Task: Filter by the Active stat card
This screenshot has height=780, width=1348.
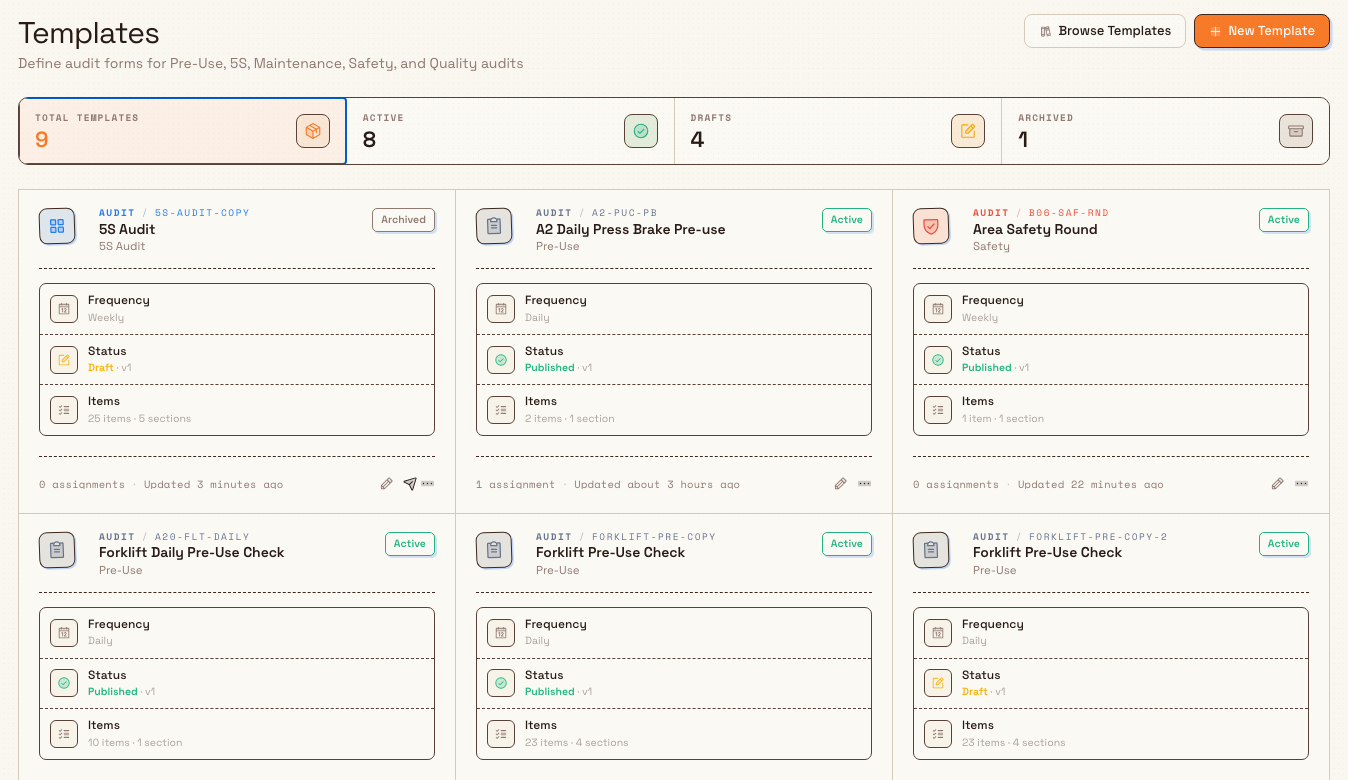Action: click(510, 131)
